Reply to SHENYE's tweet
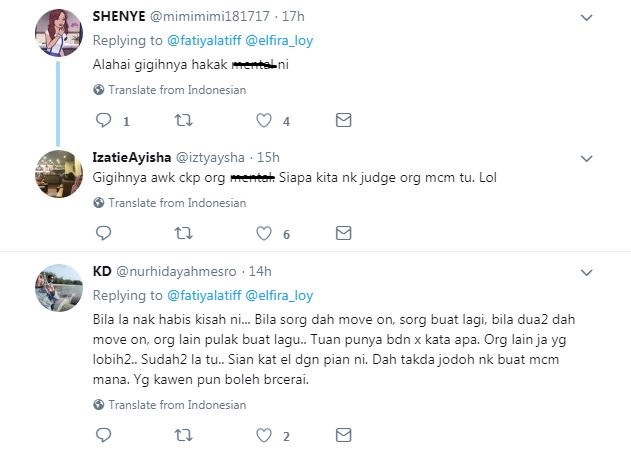631x452 pixels. [102, 121]
